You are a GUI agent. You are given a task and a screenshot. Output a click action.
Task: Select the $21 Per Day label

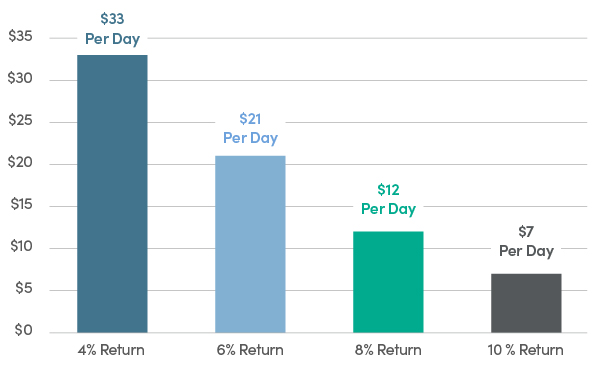250,129
